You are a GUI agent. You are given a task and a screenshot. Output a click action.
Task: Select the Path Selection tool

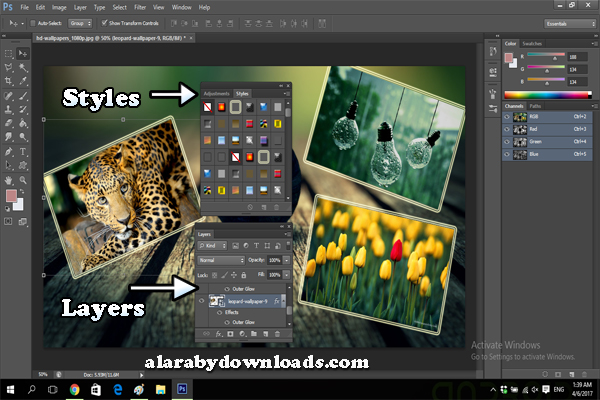[8, 165]
